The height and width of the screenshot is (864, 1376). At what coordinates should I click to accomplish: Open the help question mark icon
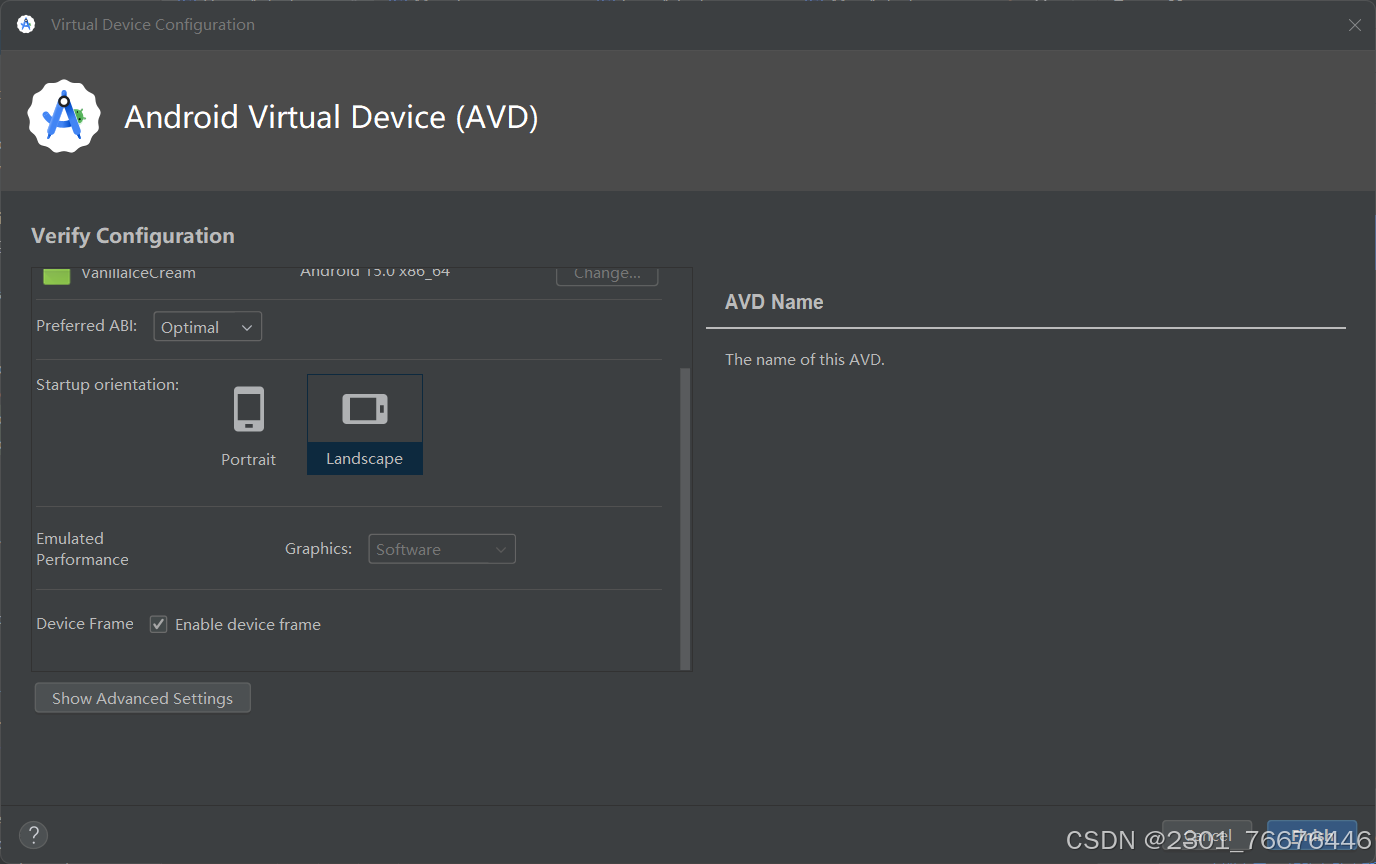(x=33, y=835)
